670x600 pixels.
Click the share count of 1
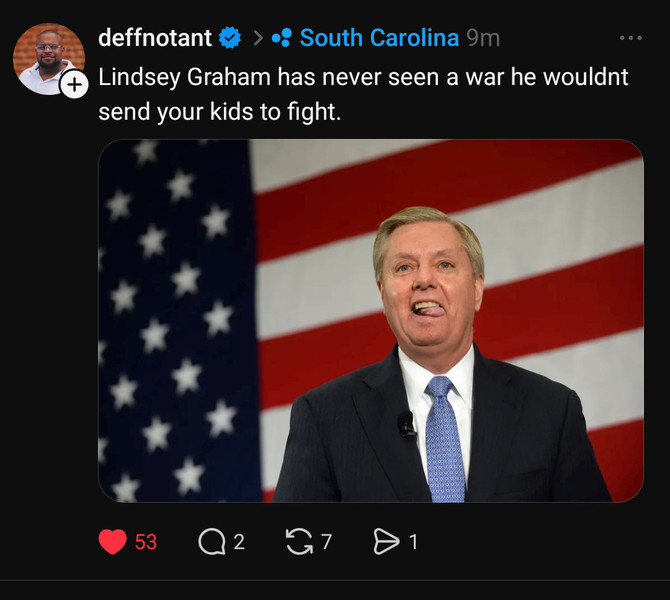[413, 542]
